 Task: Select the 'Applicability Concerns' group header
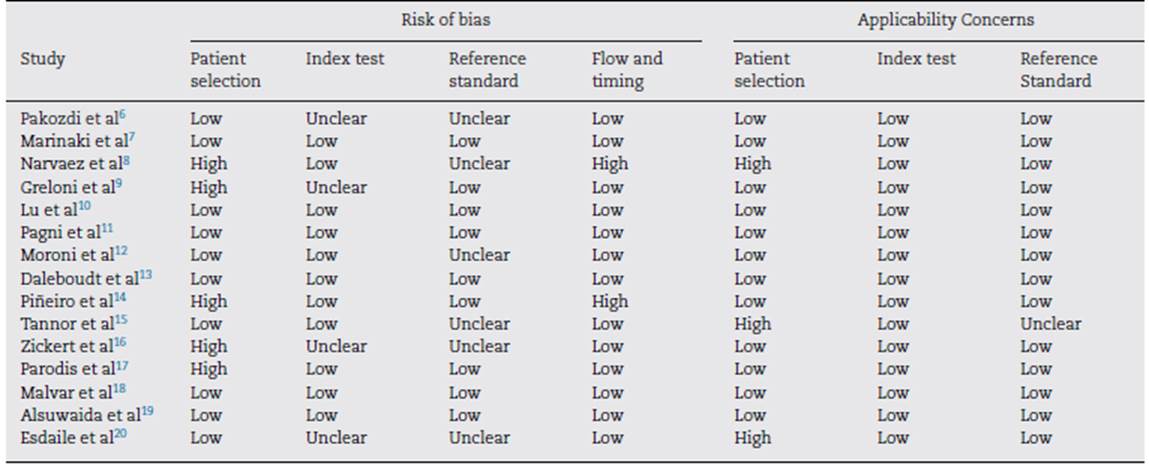(945, 20)
